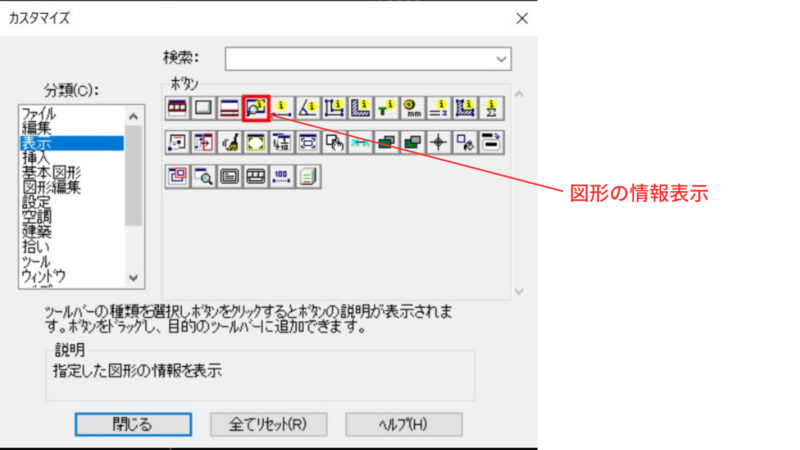Click the gray framed panel icon
This screenshot has width=800, height=450.
[229, 177]
